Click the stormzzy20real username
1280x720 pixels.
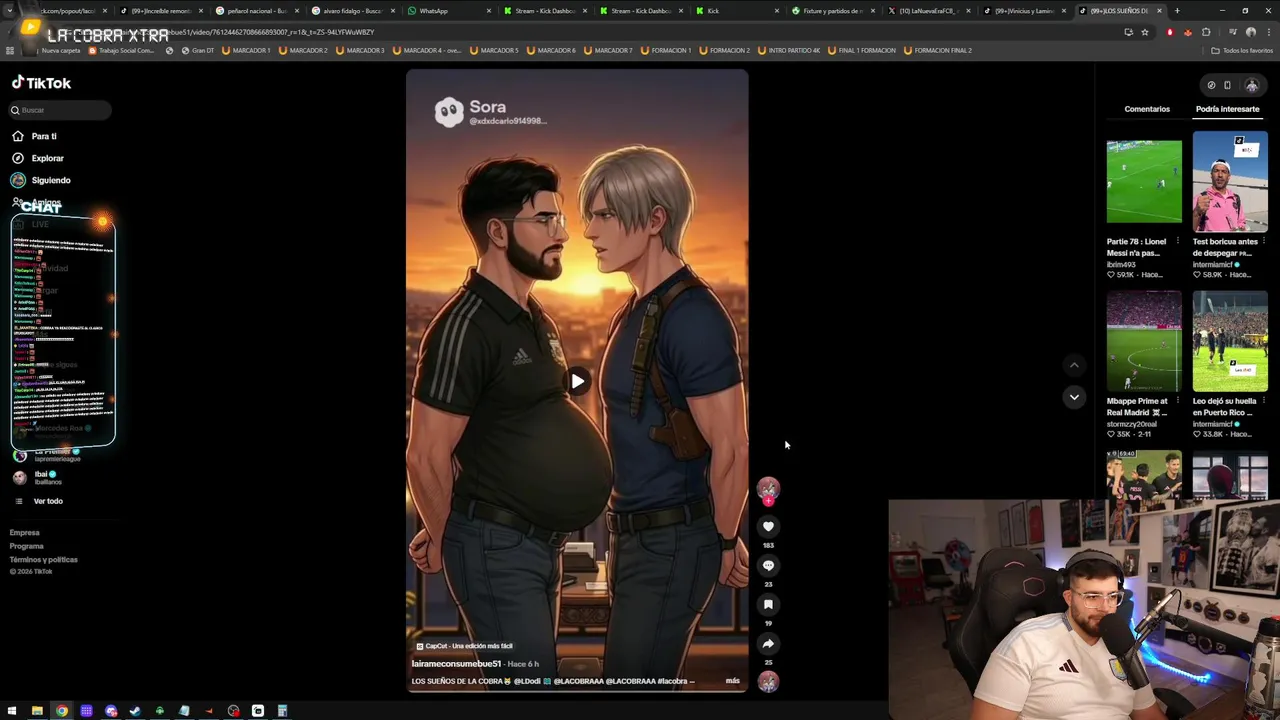click(1132, 424)
